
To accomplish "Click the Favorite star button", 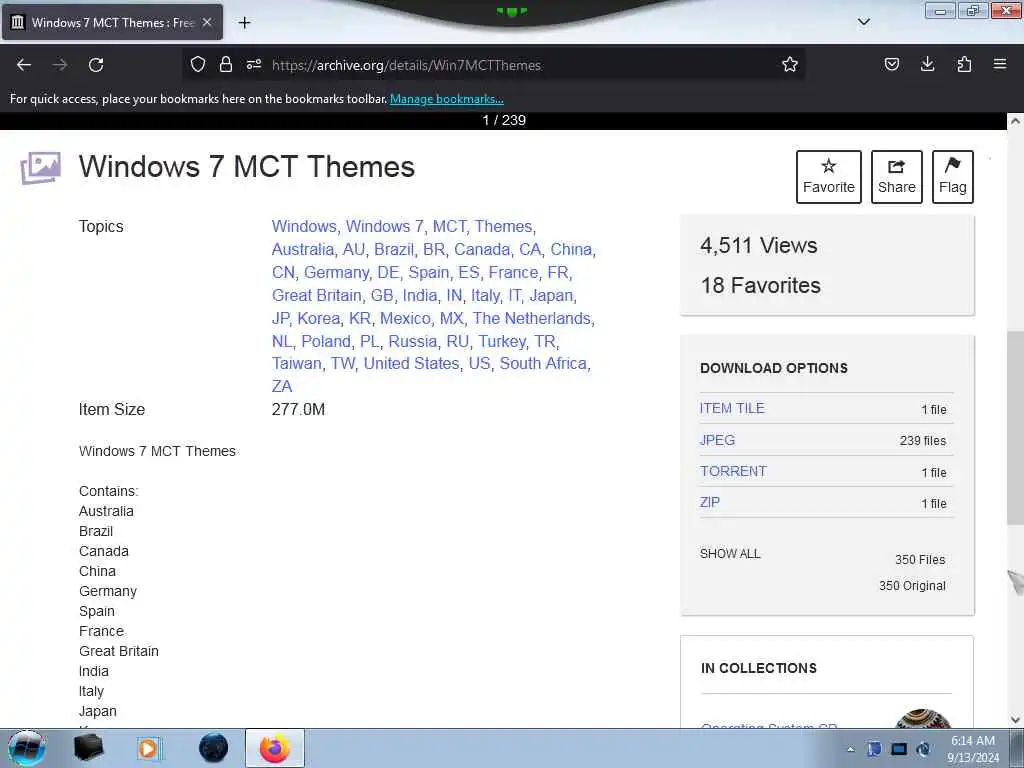I will click(829, 177).
